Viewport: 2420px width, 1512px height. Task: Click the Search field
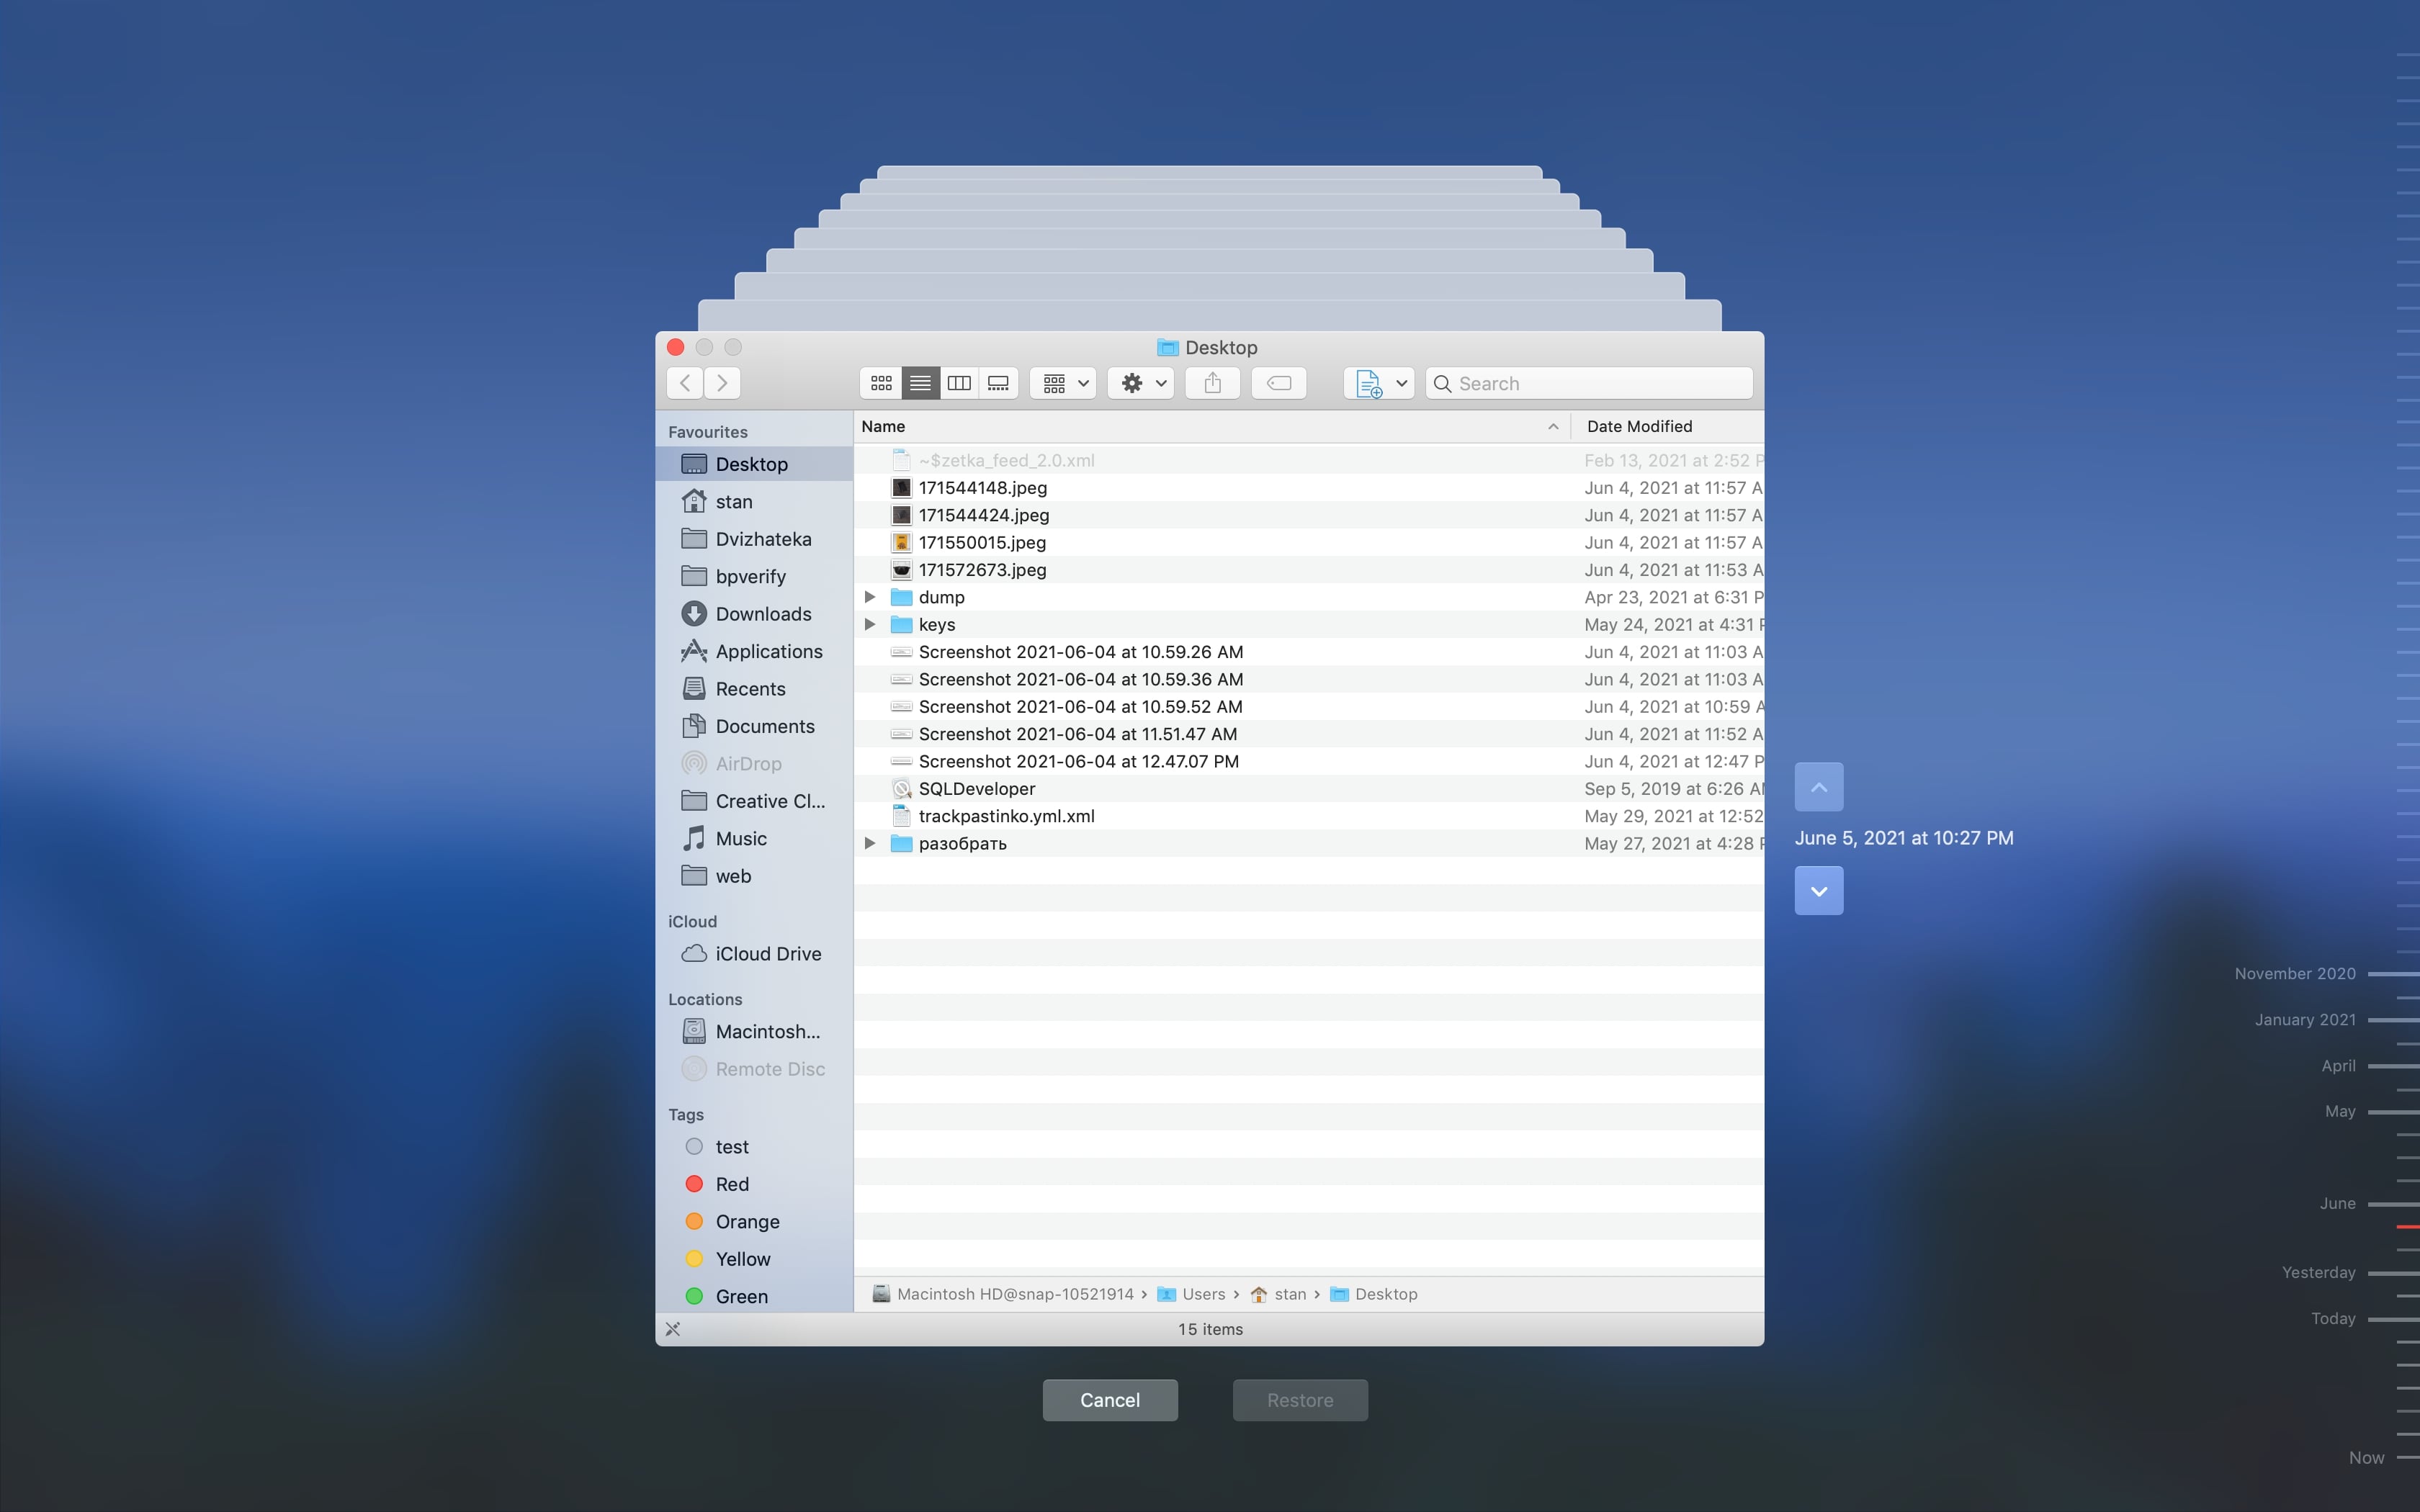click(x=1589, y=383)
